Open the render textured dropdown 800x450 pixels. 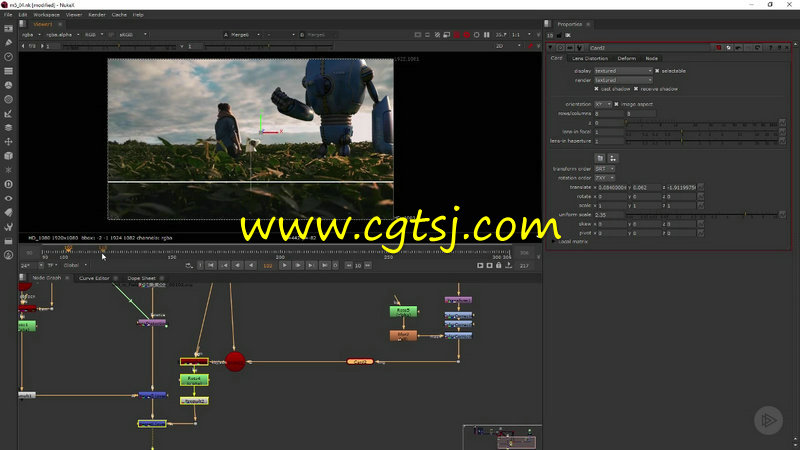click(x=623, y=80)
